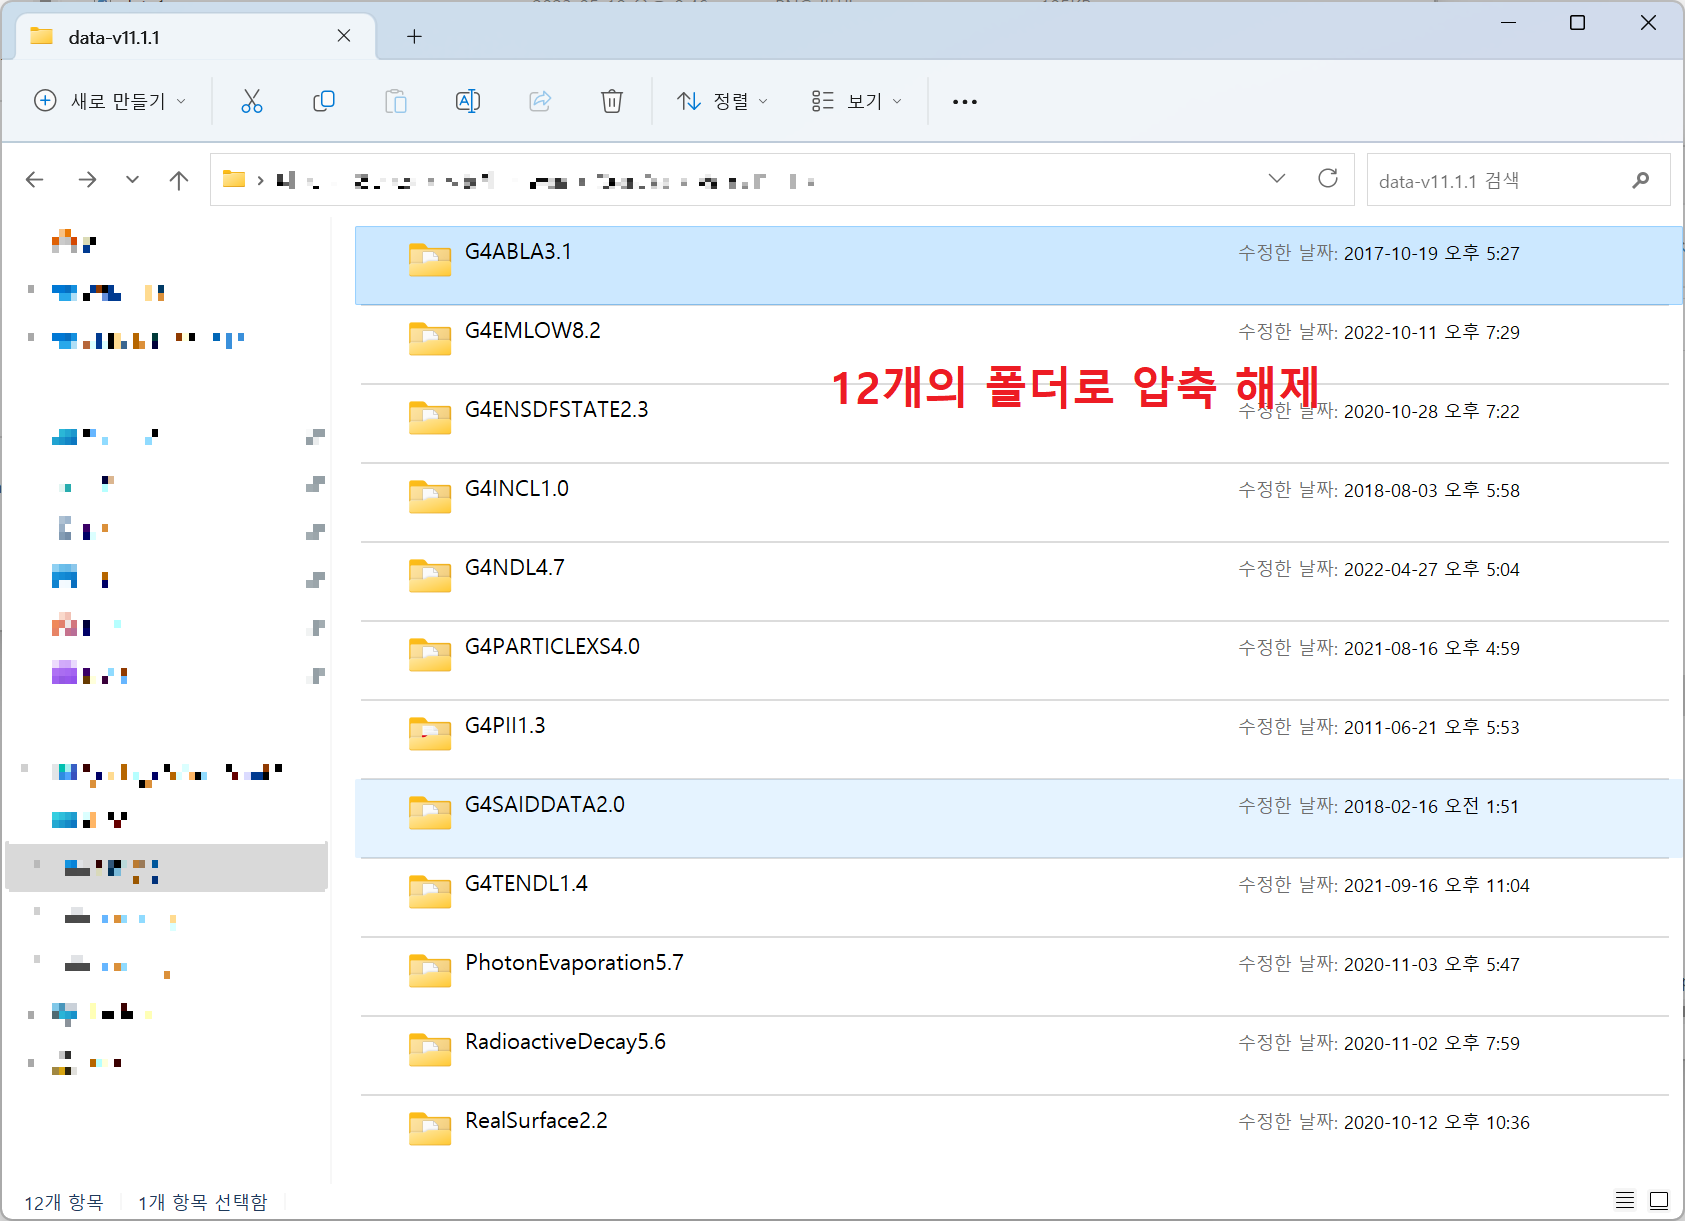Viewport: 1685px width, 1221px height.
Task: Switch to details view in status bar
Action: coord(1625,1200)
